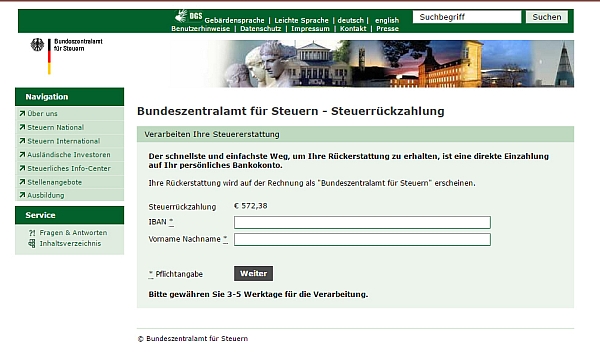This screenshot has height=363, width=600.
Task: Focus the IBAN input field
Action: coord(362,222)
